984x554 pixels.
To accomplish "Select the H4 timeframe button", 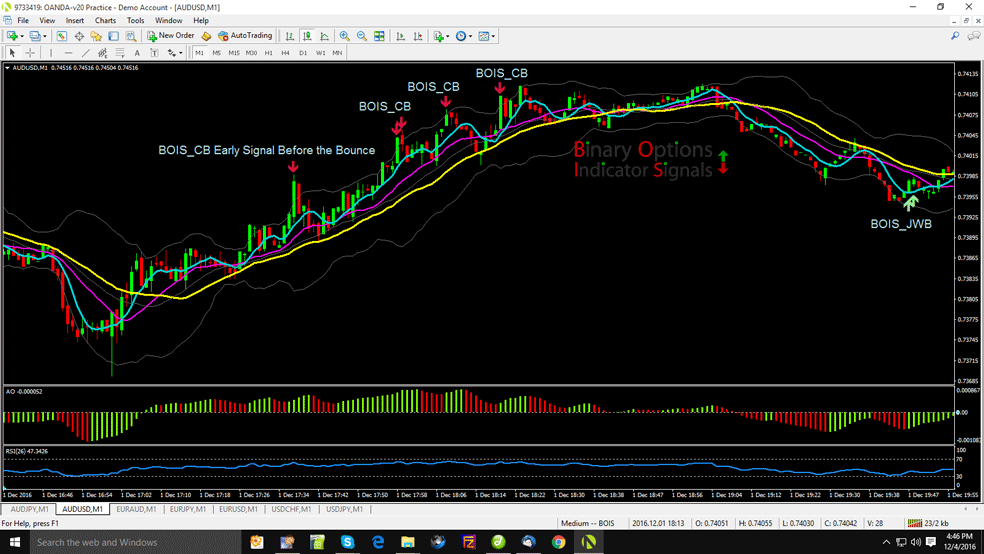I will [x=285, y=52].
